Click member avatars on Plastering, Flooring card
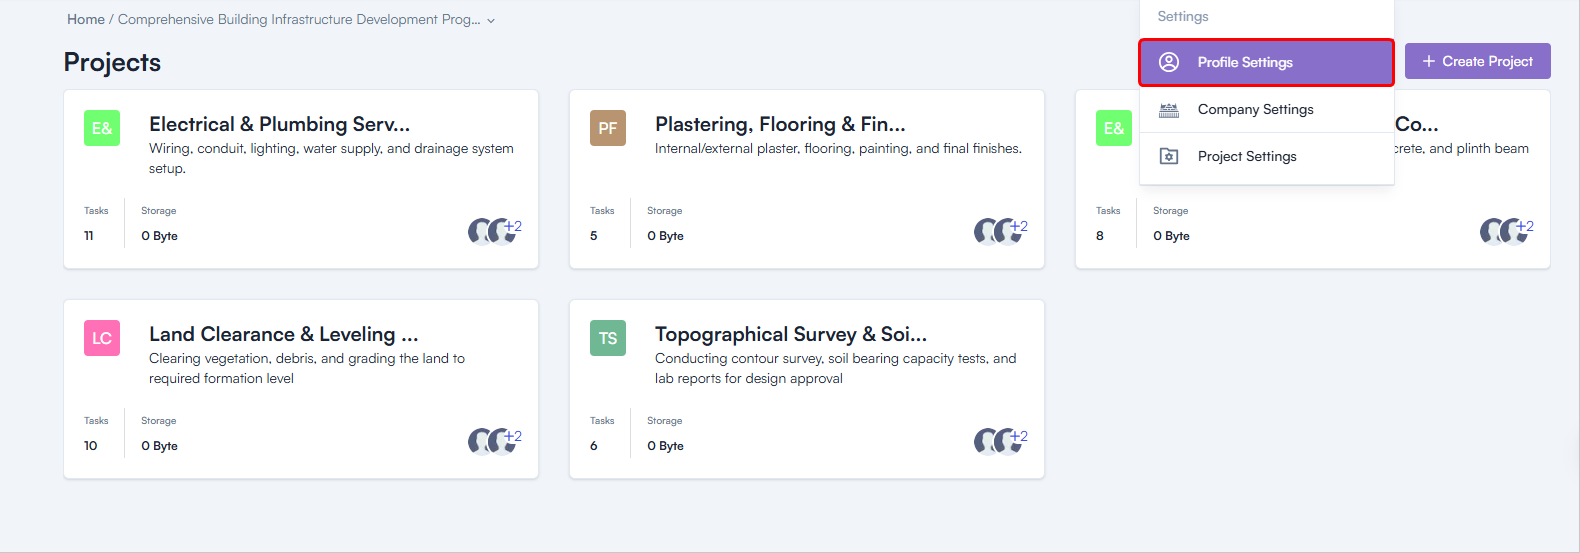This screenshot has height=553, width=1580. (1000, 231)
